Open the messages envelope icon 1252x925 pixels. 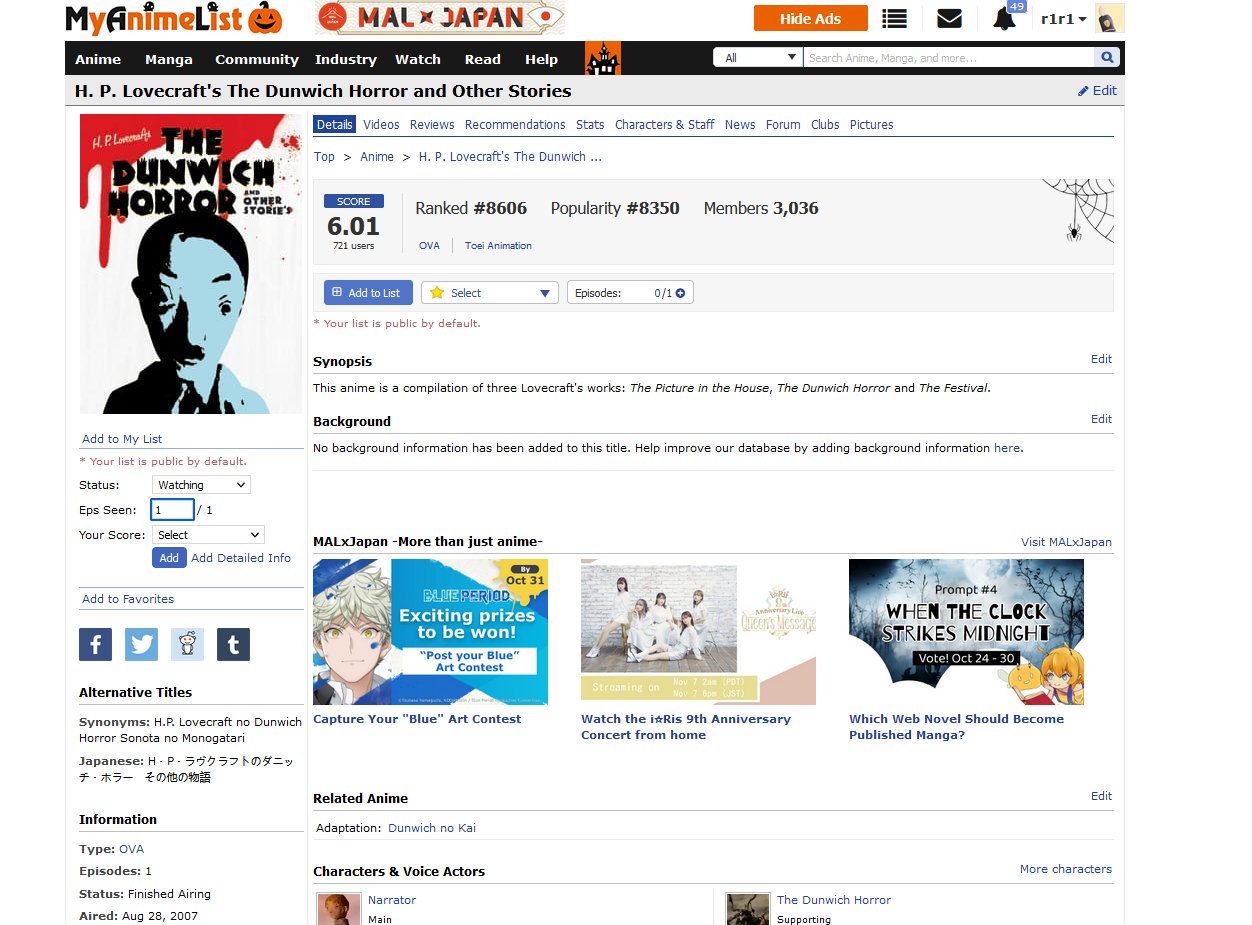pos(949,18)
